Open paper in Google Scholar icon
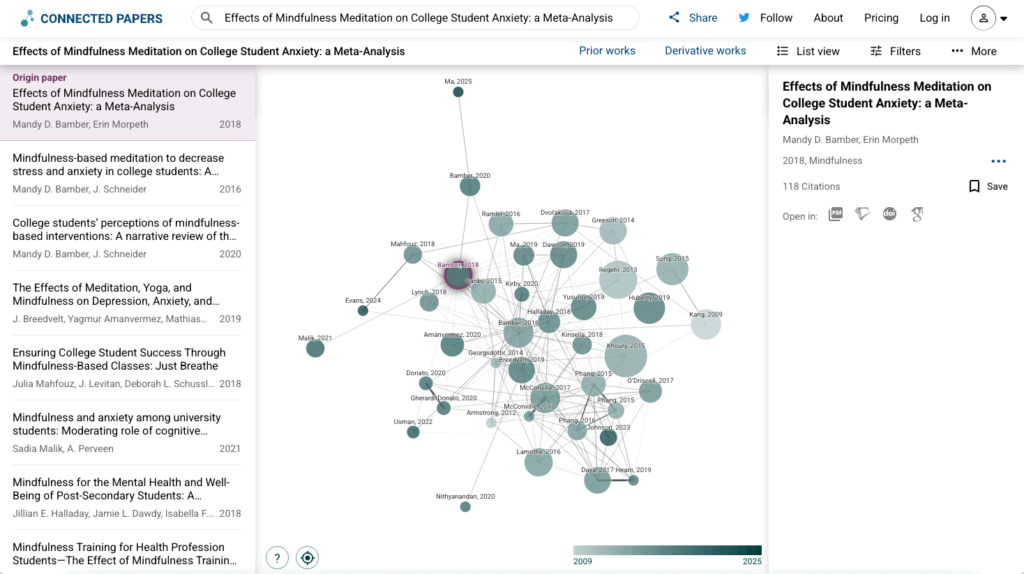The height and width of the screenshot is (574, 1024). 916,215
